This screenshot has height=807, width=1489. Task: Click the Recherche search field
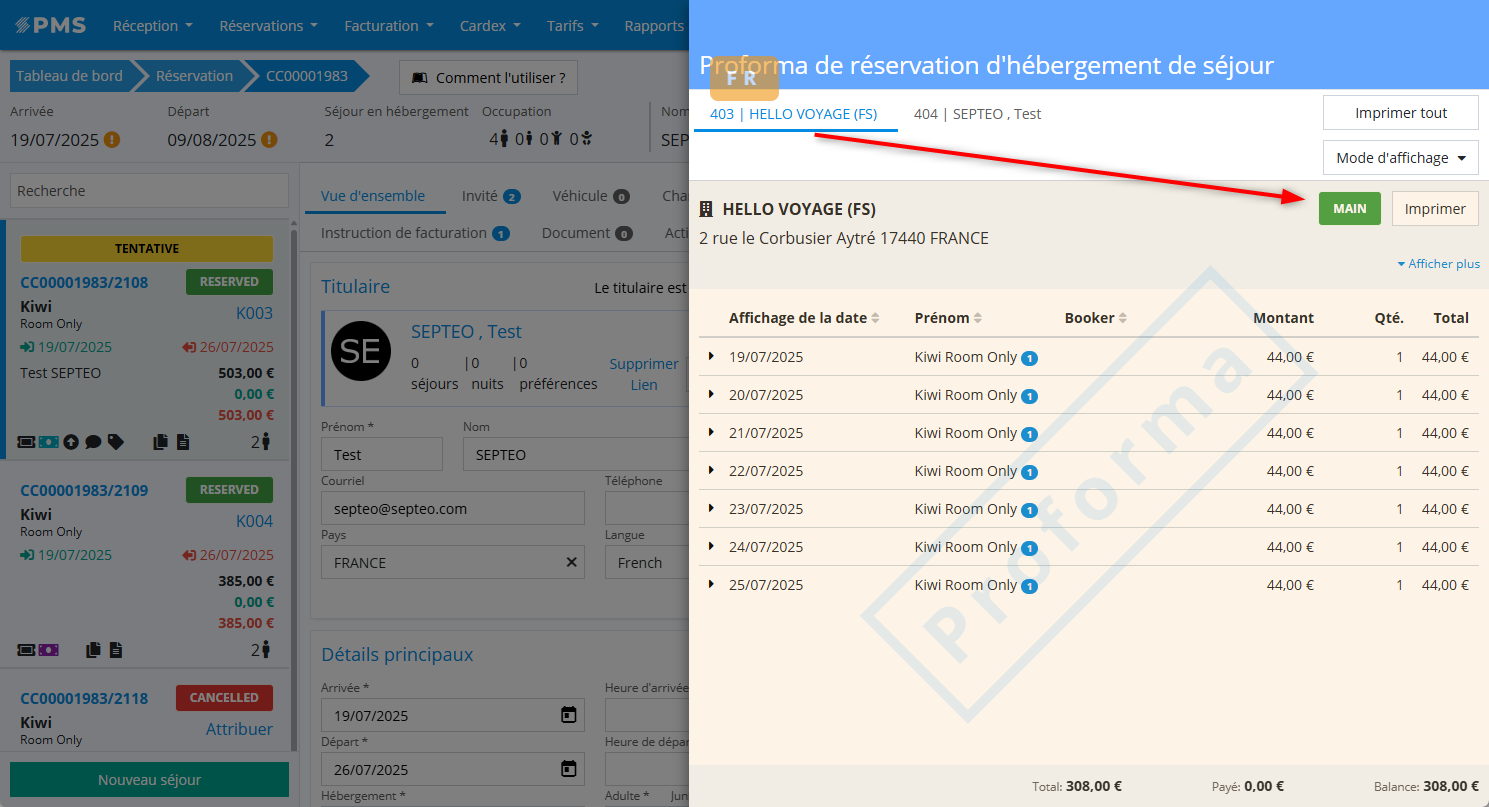149,191
